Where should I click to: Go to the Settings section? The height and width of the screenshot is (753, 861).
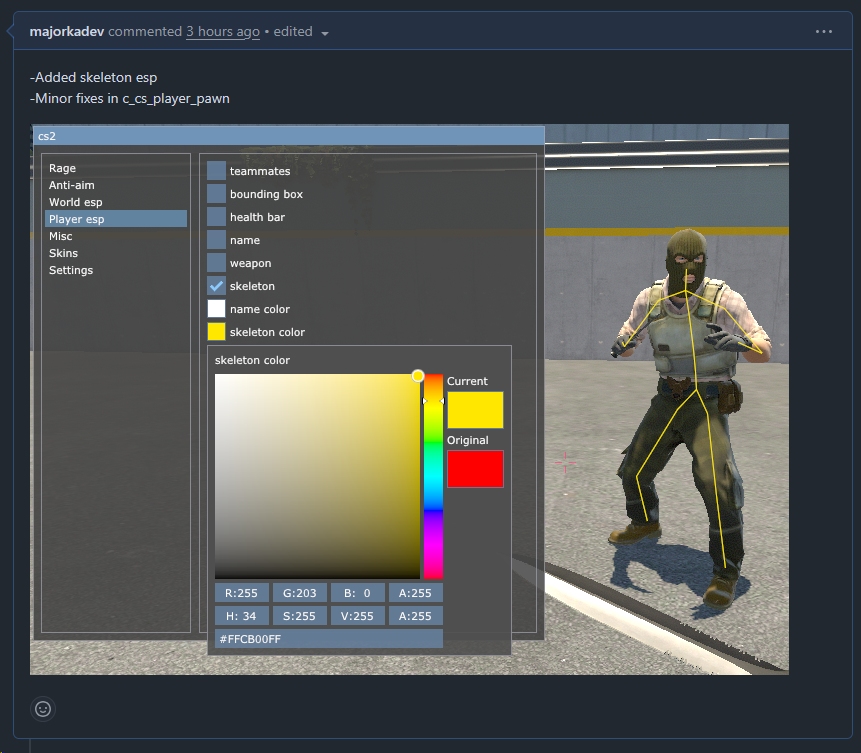(x=71, y=270)
